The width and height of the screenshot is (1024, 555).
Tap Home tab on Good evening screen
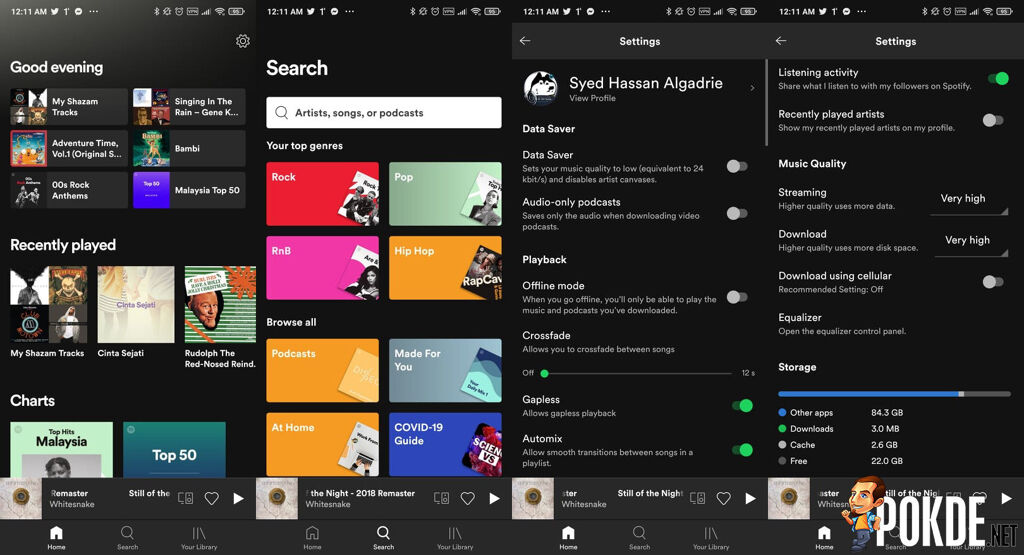[56, 537]
